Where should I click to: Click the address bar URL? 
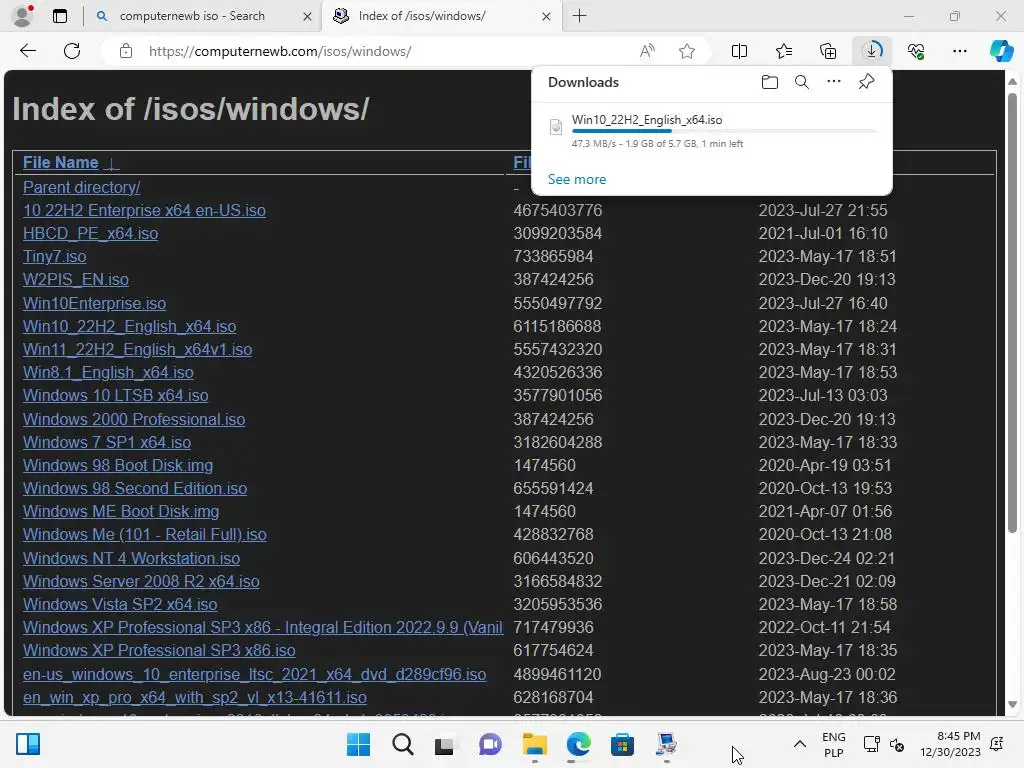(280, 51)
